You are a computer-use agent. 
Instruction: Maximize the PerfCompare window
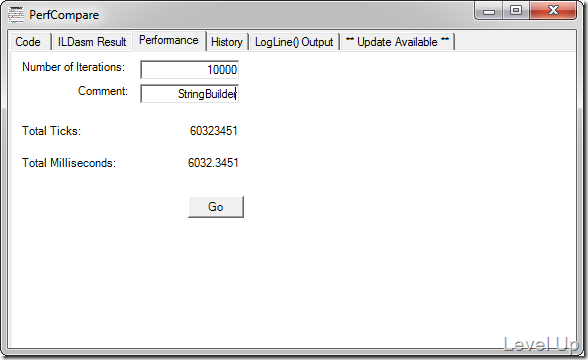[516, 10]
